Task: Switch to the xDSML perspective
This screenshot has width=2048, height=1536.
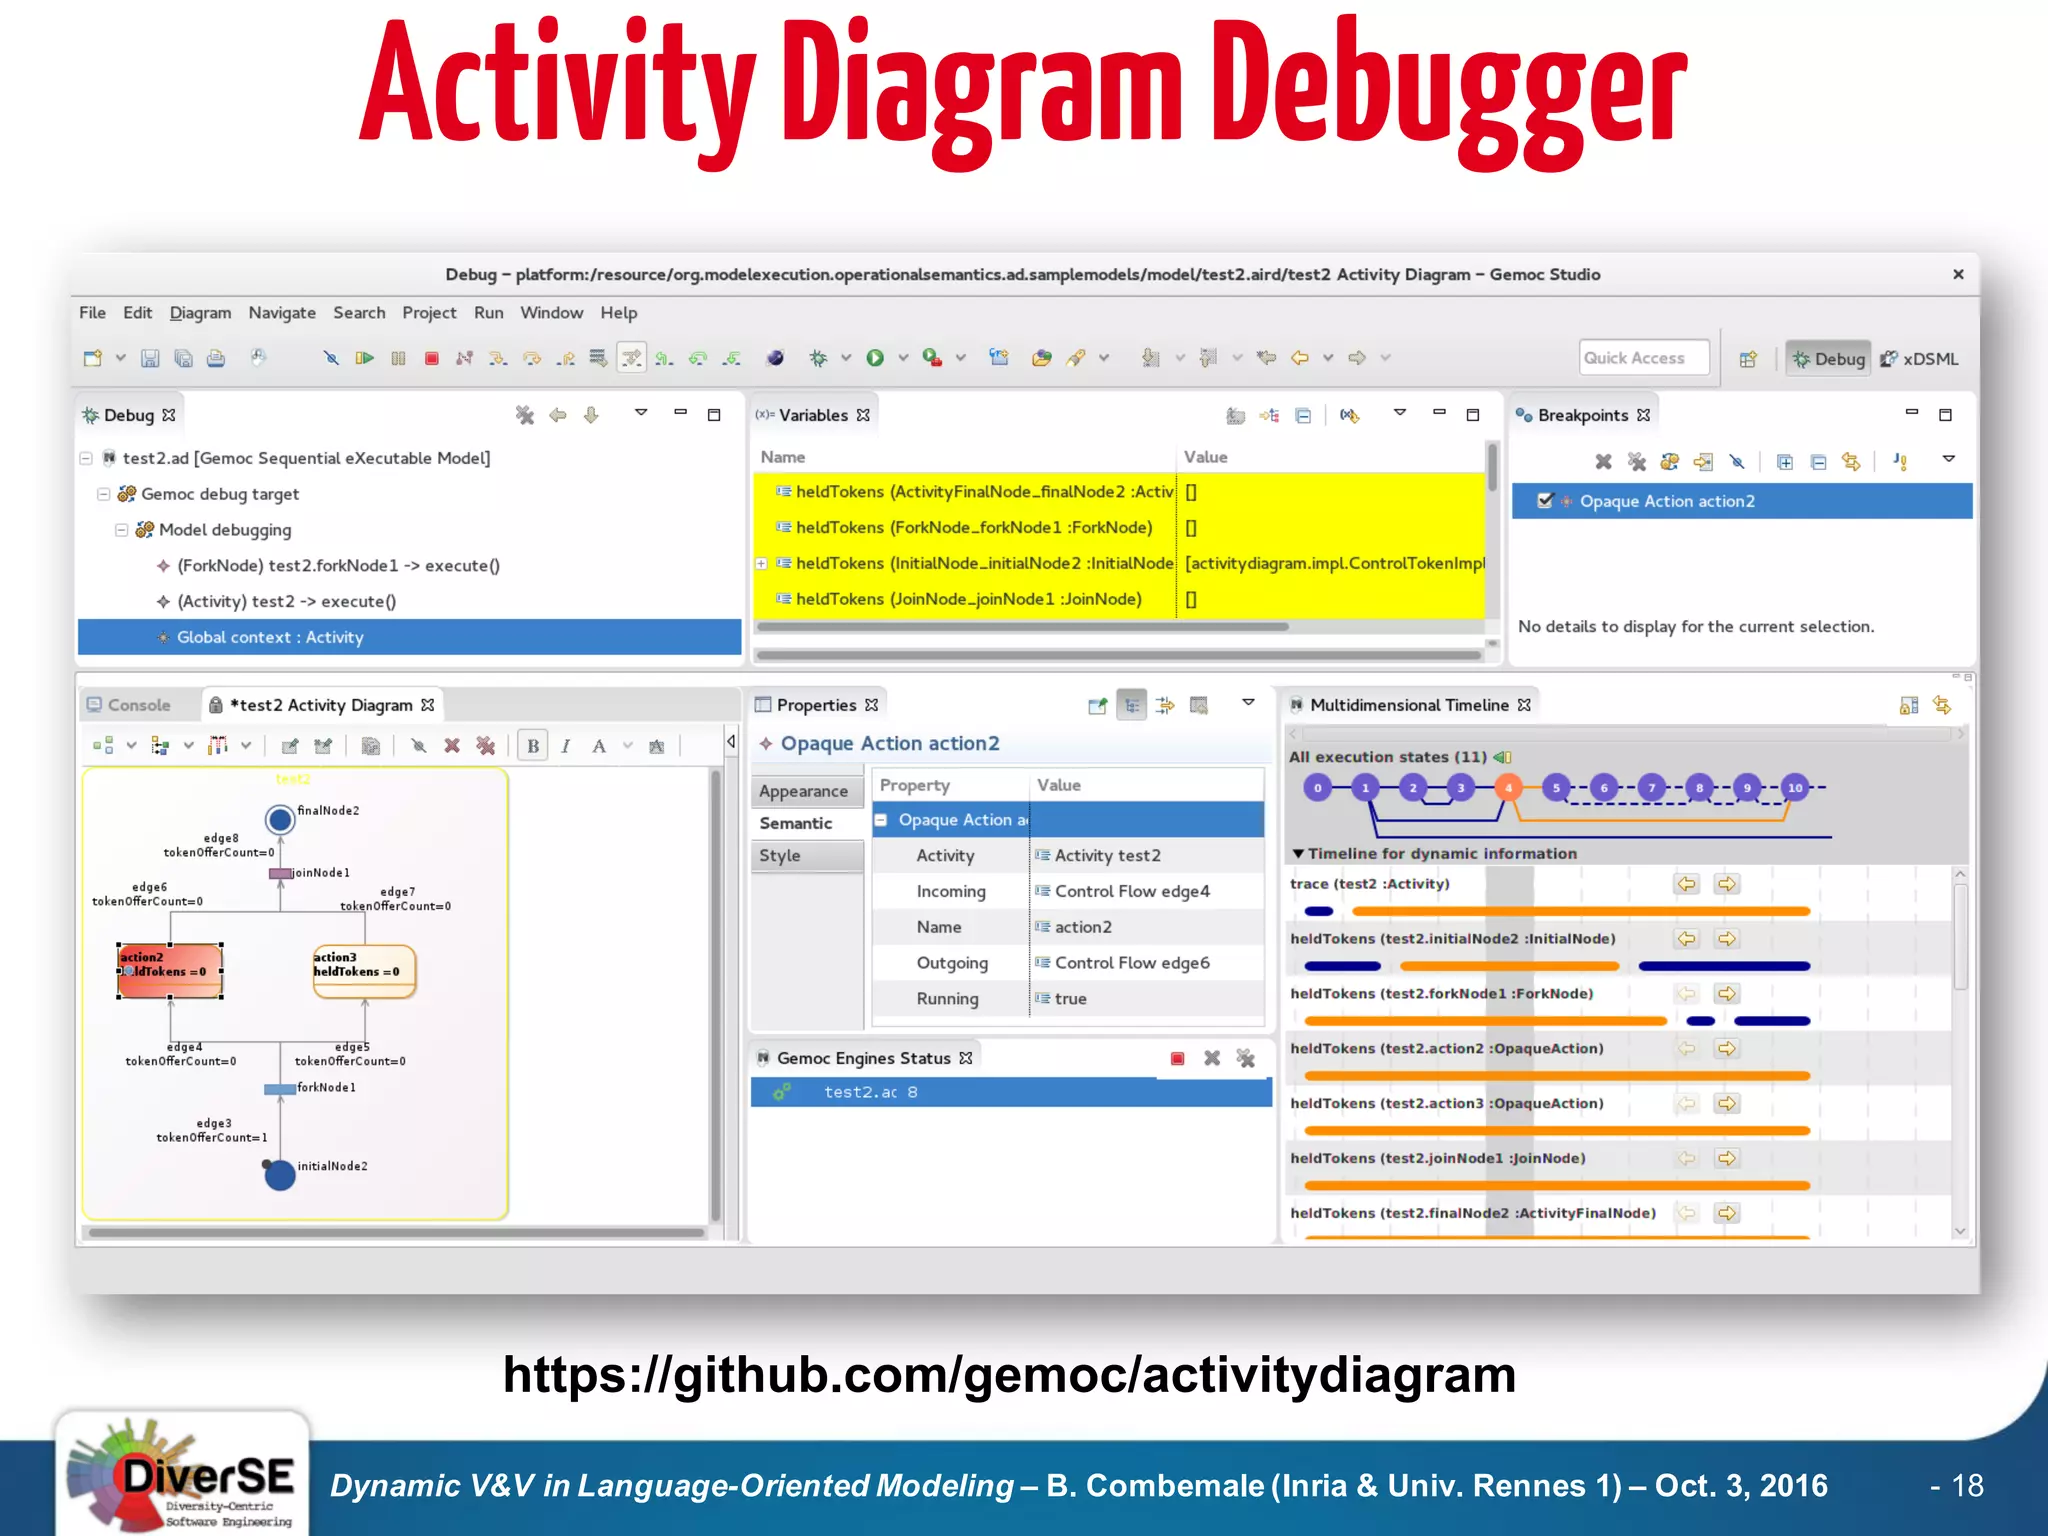Action: coord(1919,359)
